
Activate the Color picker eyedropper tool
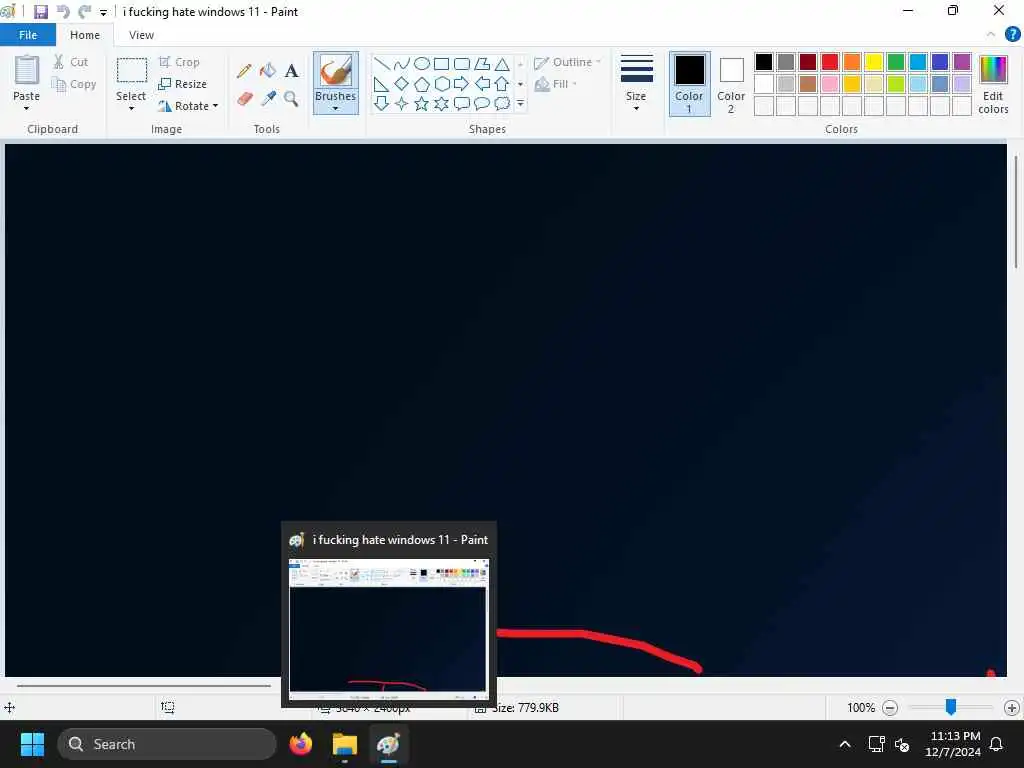click(x=268, y=99)
